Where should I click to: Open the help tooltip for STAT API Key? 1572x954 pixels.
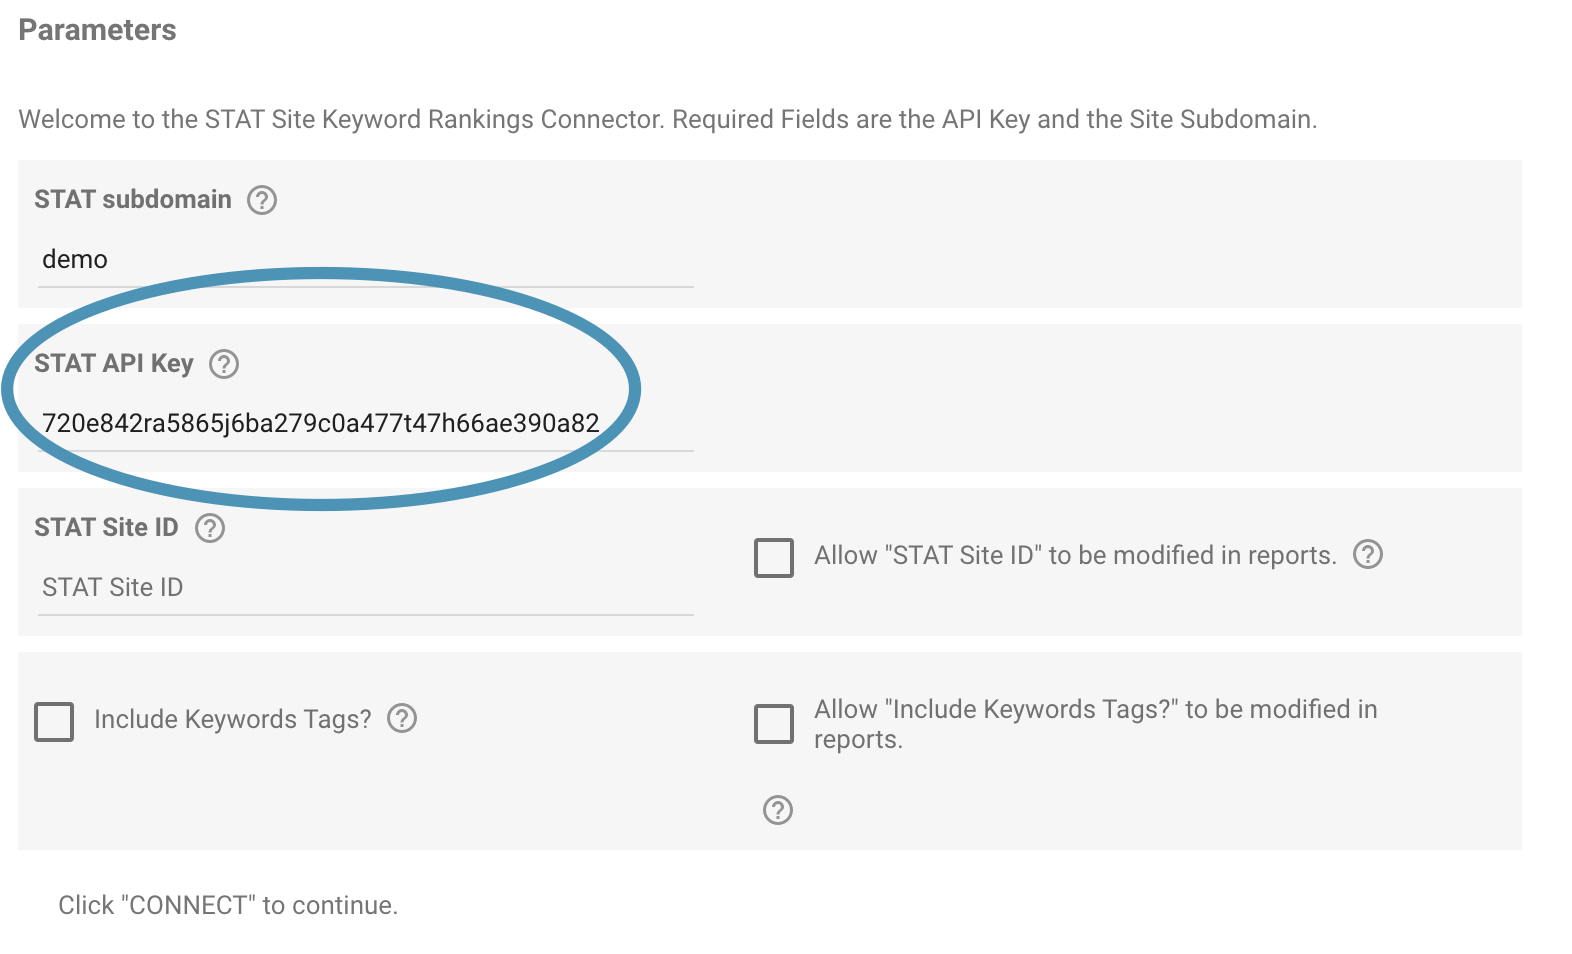[225, 364]
